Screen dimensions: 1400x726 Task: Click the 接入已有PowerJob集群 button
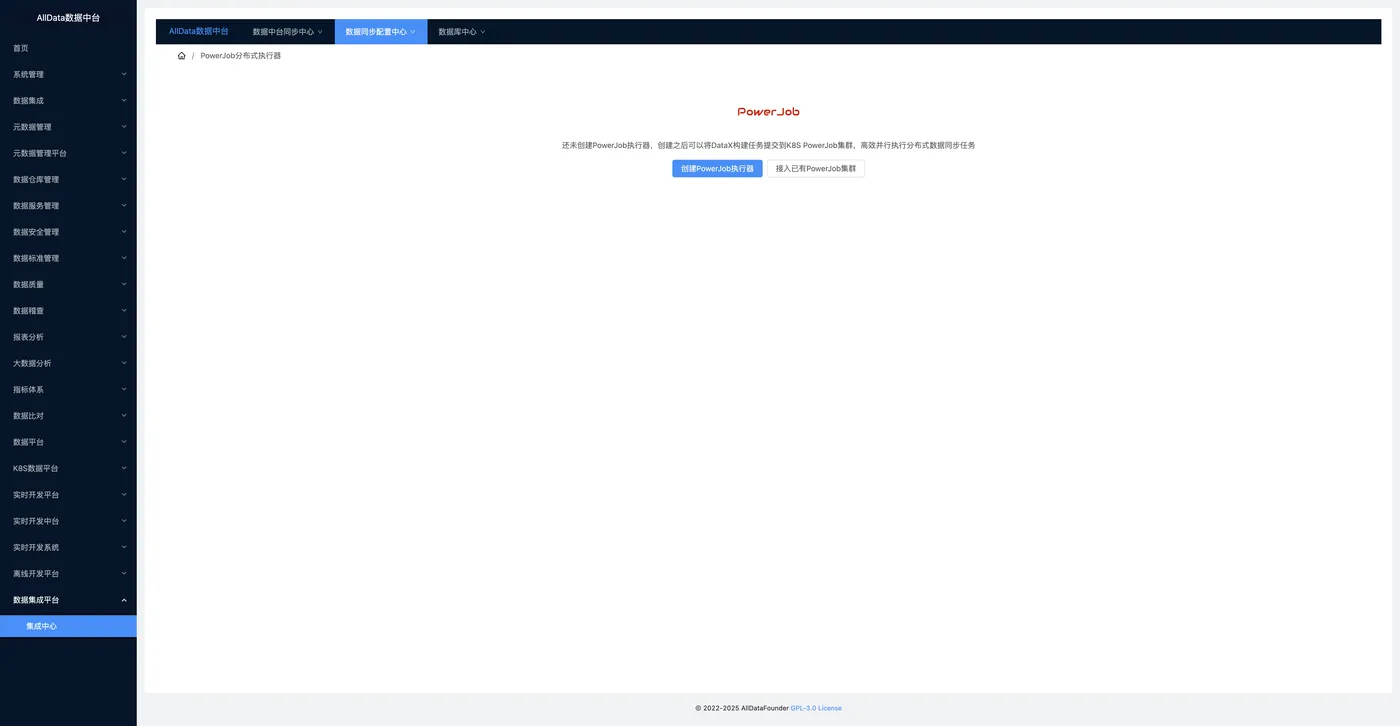pos(816,169)
